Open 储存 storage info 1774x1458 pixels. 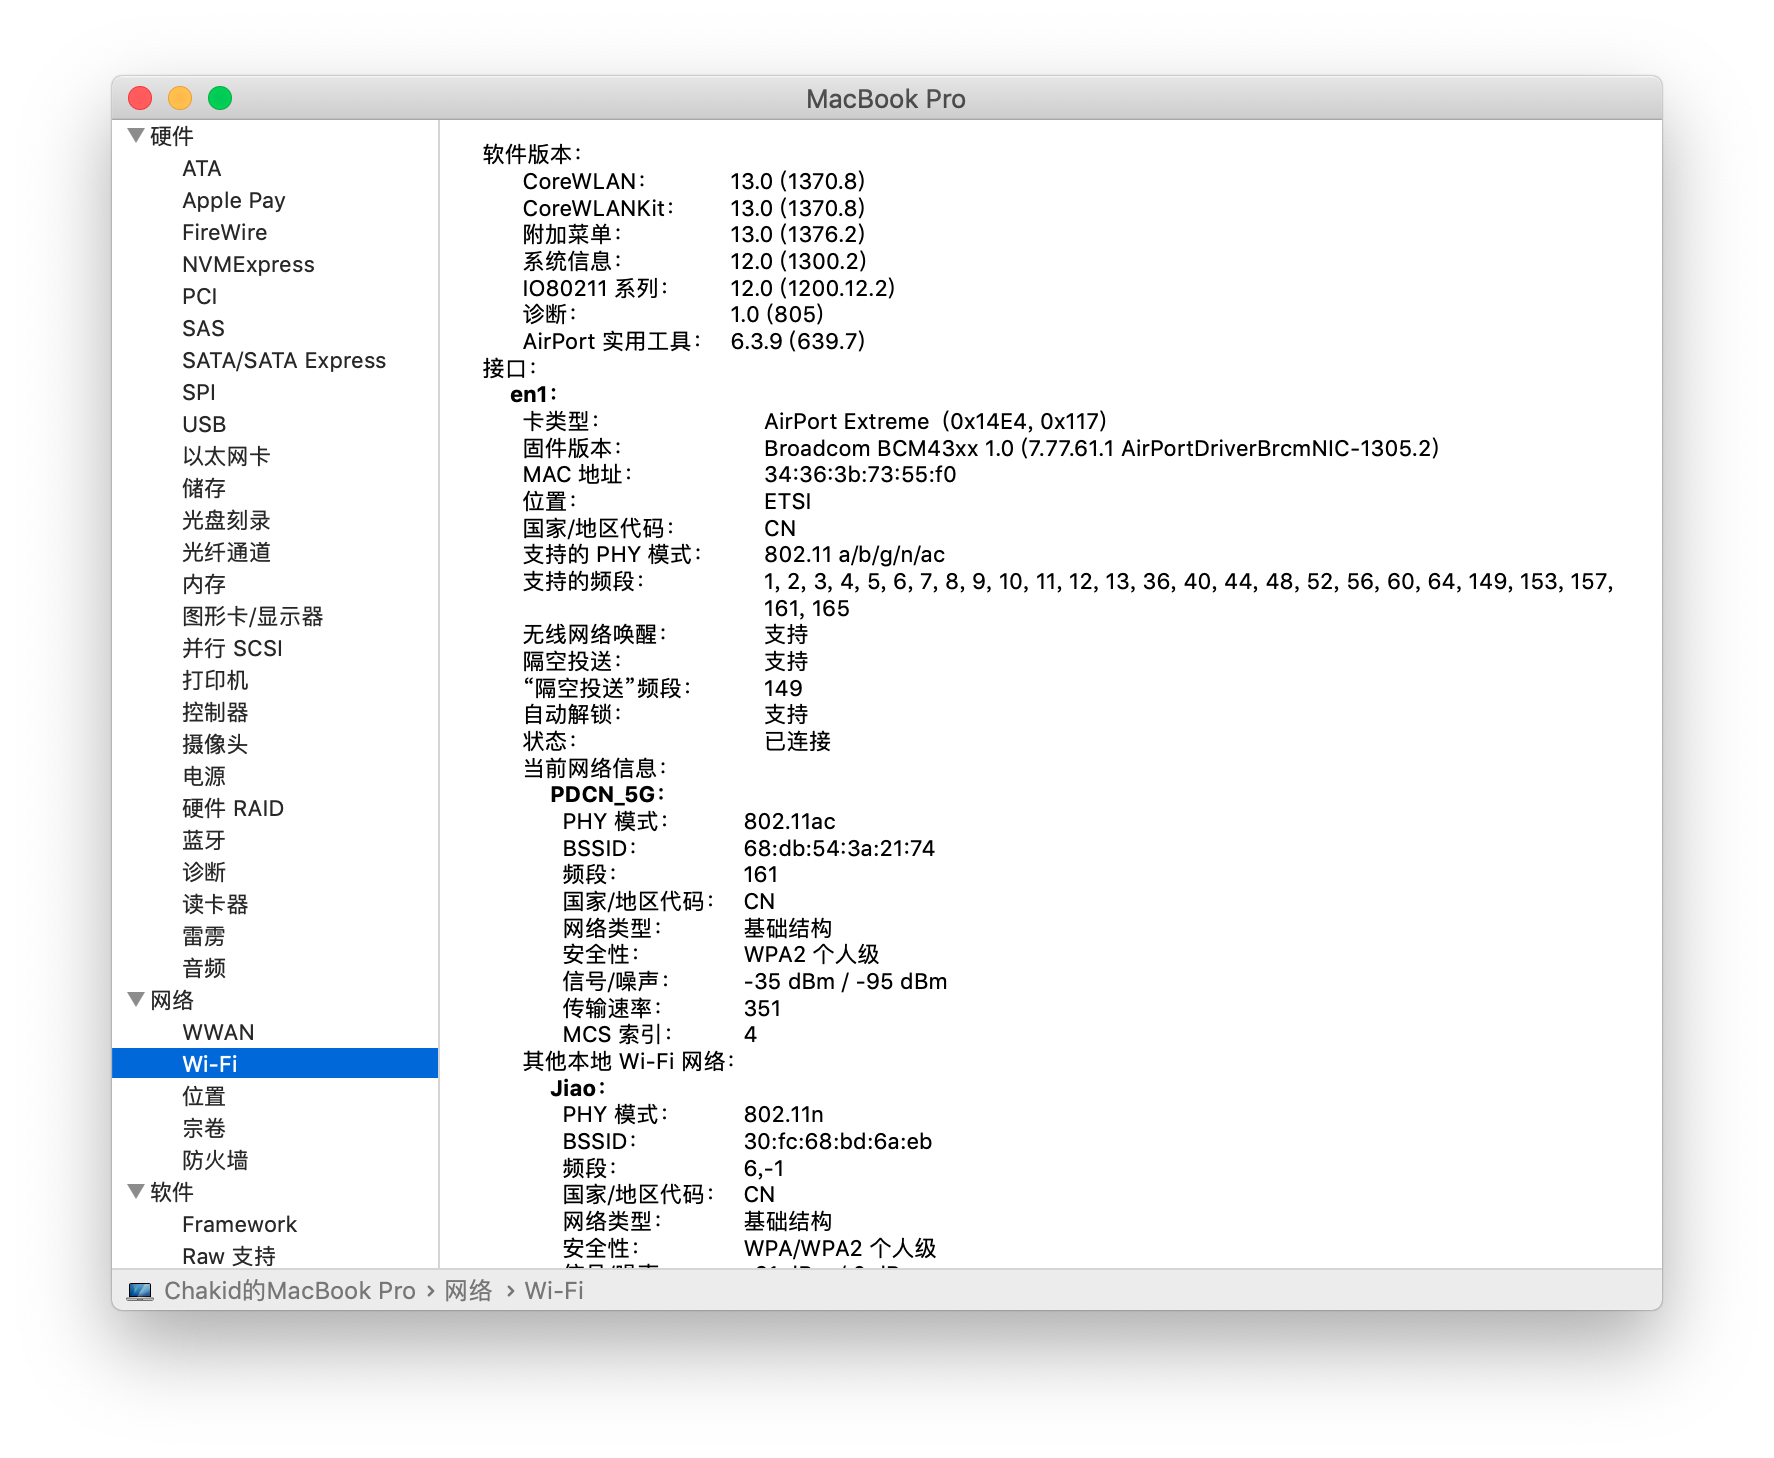click(204, 488)
